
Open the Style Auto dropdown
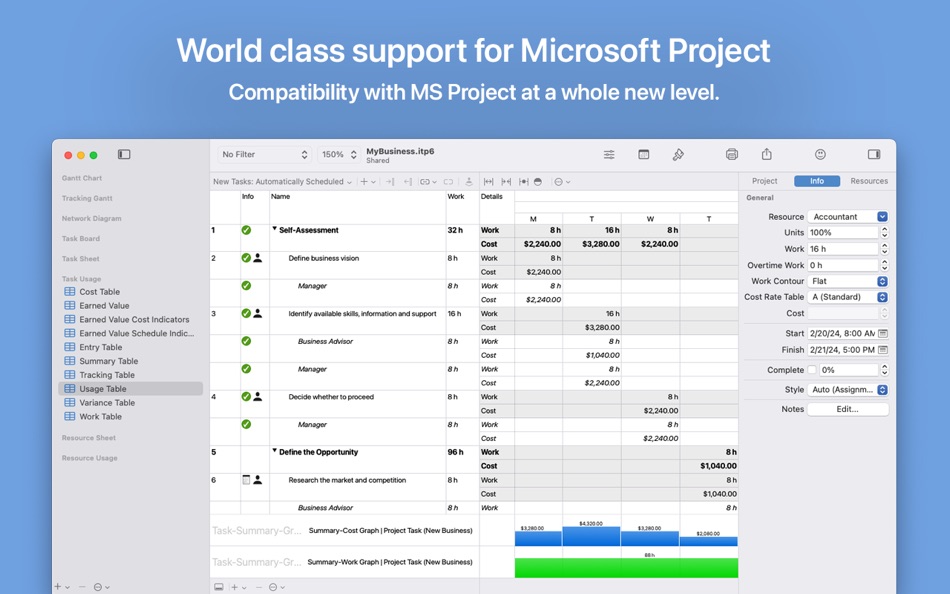pos(848,390)
